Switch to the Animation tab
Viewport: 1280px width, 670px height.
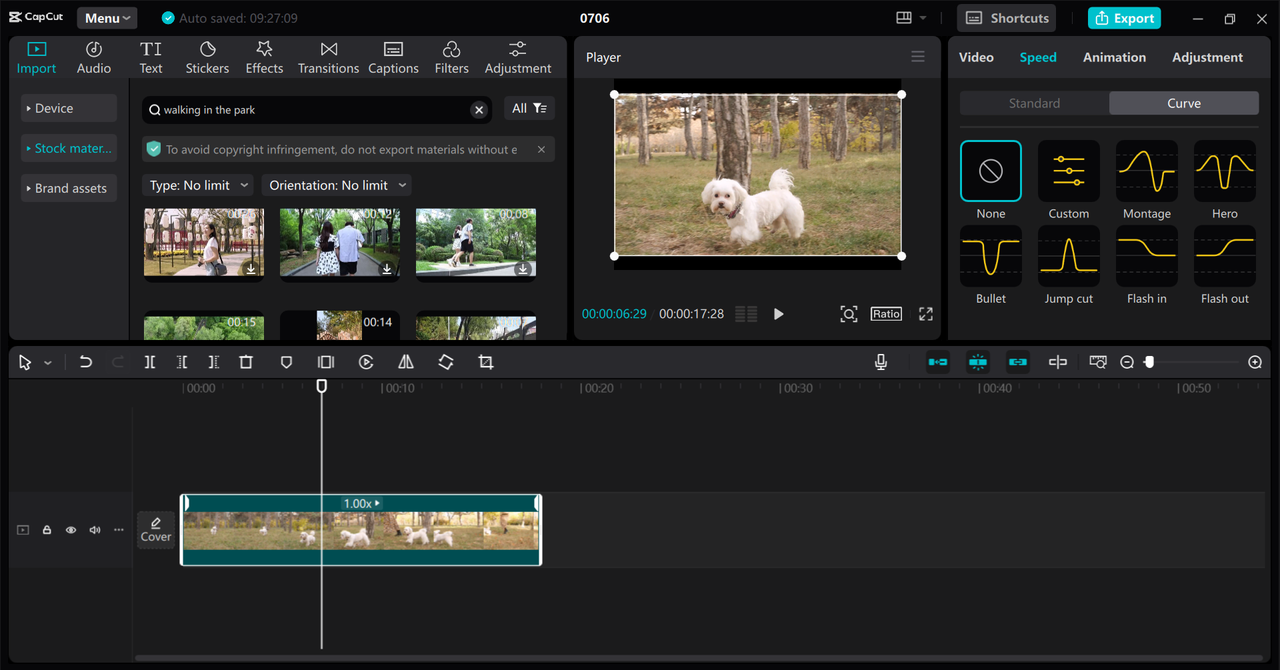coord(1114,57)
